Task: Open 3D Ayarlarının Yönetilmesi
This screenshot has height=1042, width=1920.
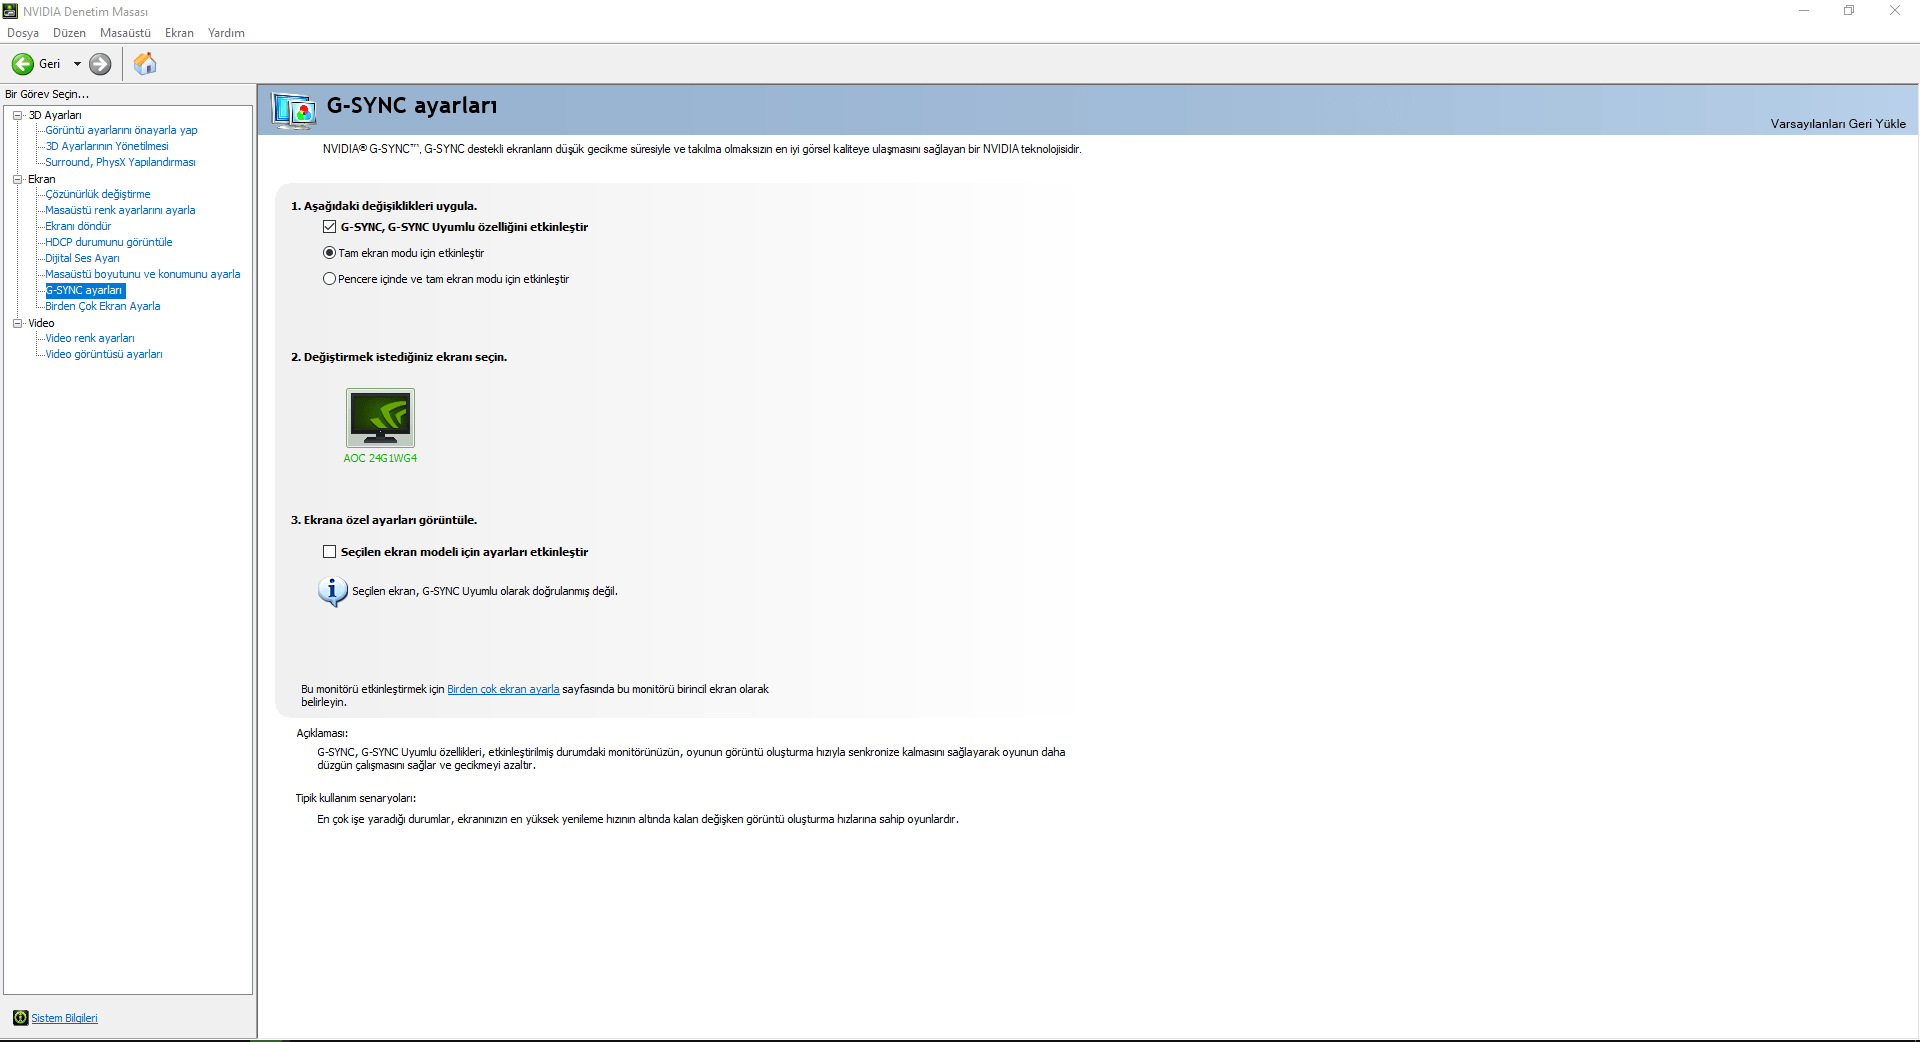Action: [x=107, y=146]
